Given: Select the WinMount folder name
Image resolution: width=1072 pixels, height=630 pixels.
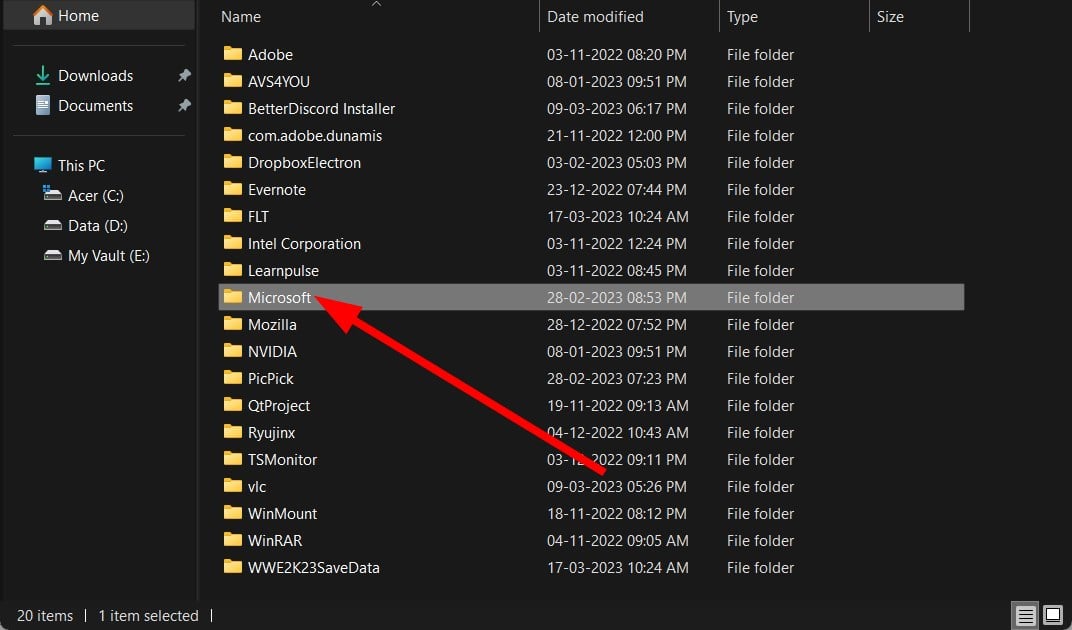Looking at the screenshot, I should (x=282, y=514).
